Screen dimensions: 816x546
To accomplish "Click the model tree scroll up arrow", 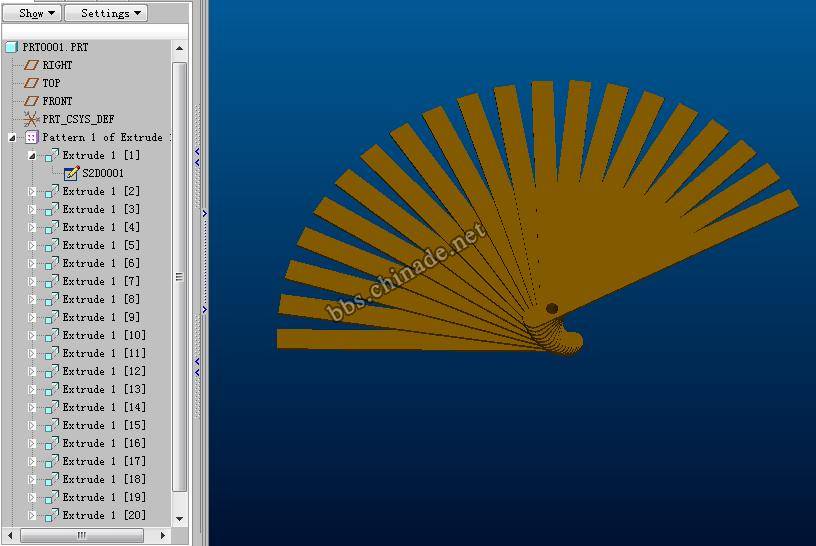I will click(180, 47).
